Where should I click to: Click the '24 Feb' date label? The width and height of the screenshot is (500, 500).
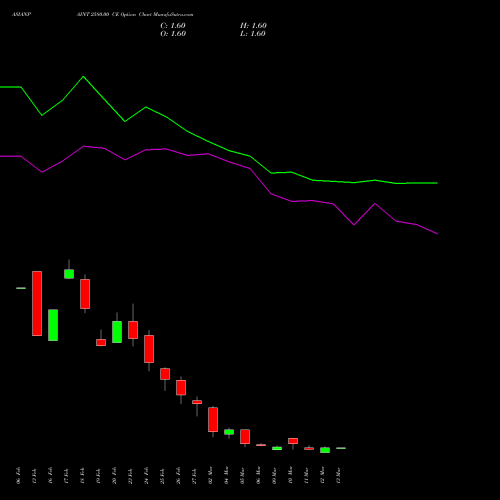[146, 476]
